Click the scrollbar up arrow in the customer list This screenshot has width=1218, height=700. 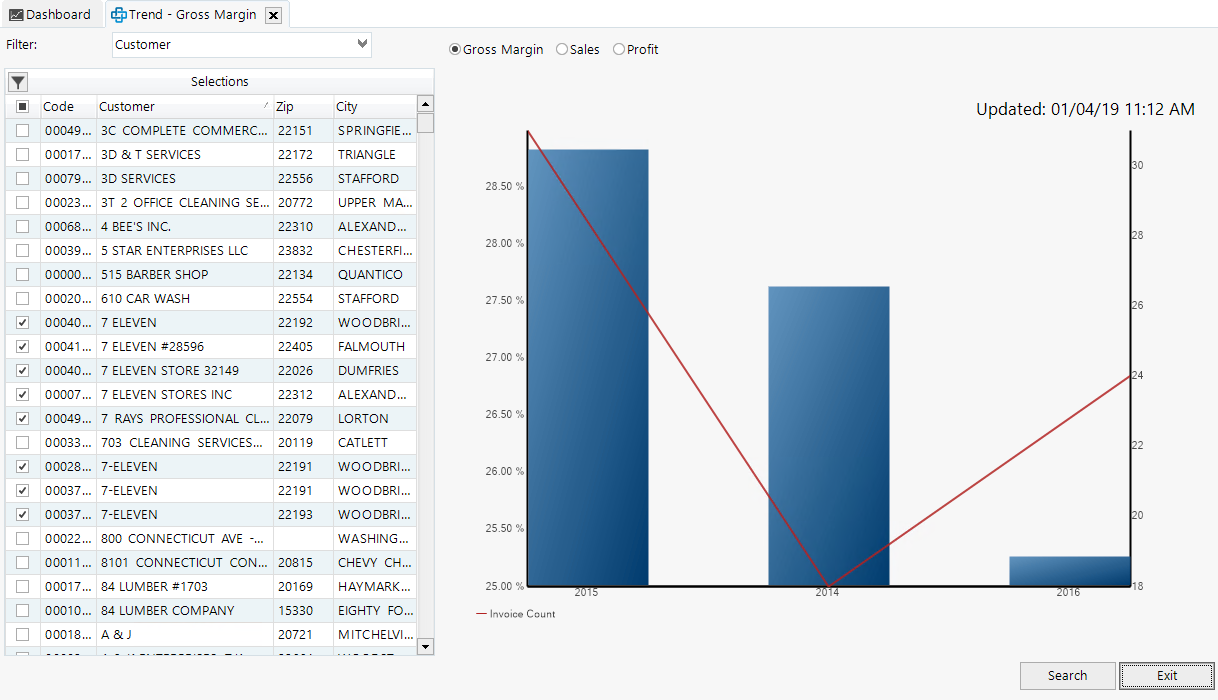click(424, 103)
